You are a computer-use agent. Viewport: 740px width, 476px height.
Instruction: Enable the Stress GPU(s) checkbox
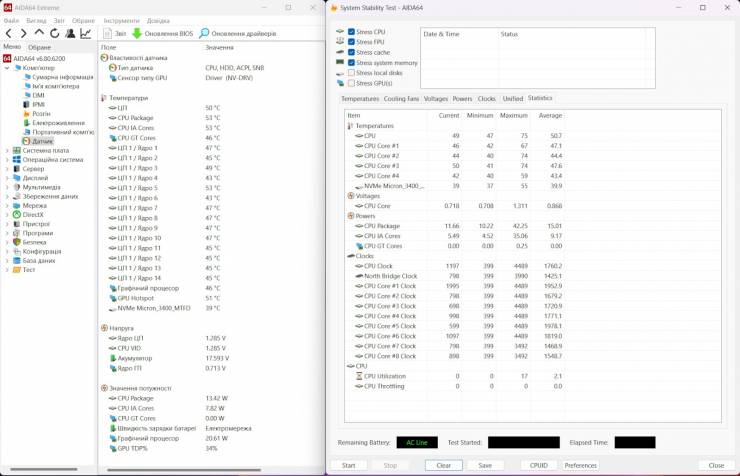point(351,83)
